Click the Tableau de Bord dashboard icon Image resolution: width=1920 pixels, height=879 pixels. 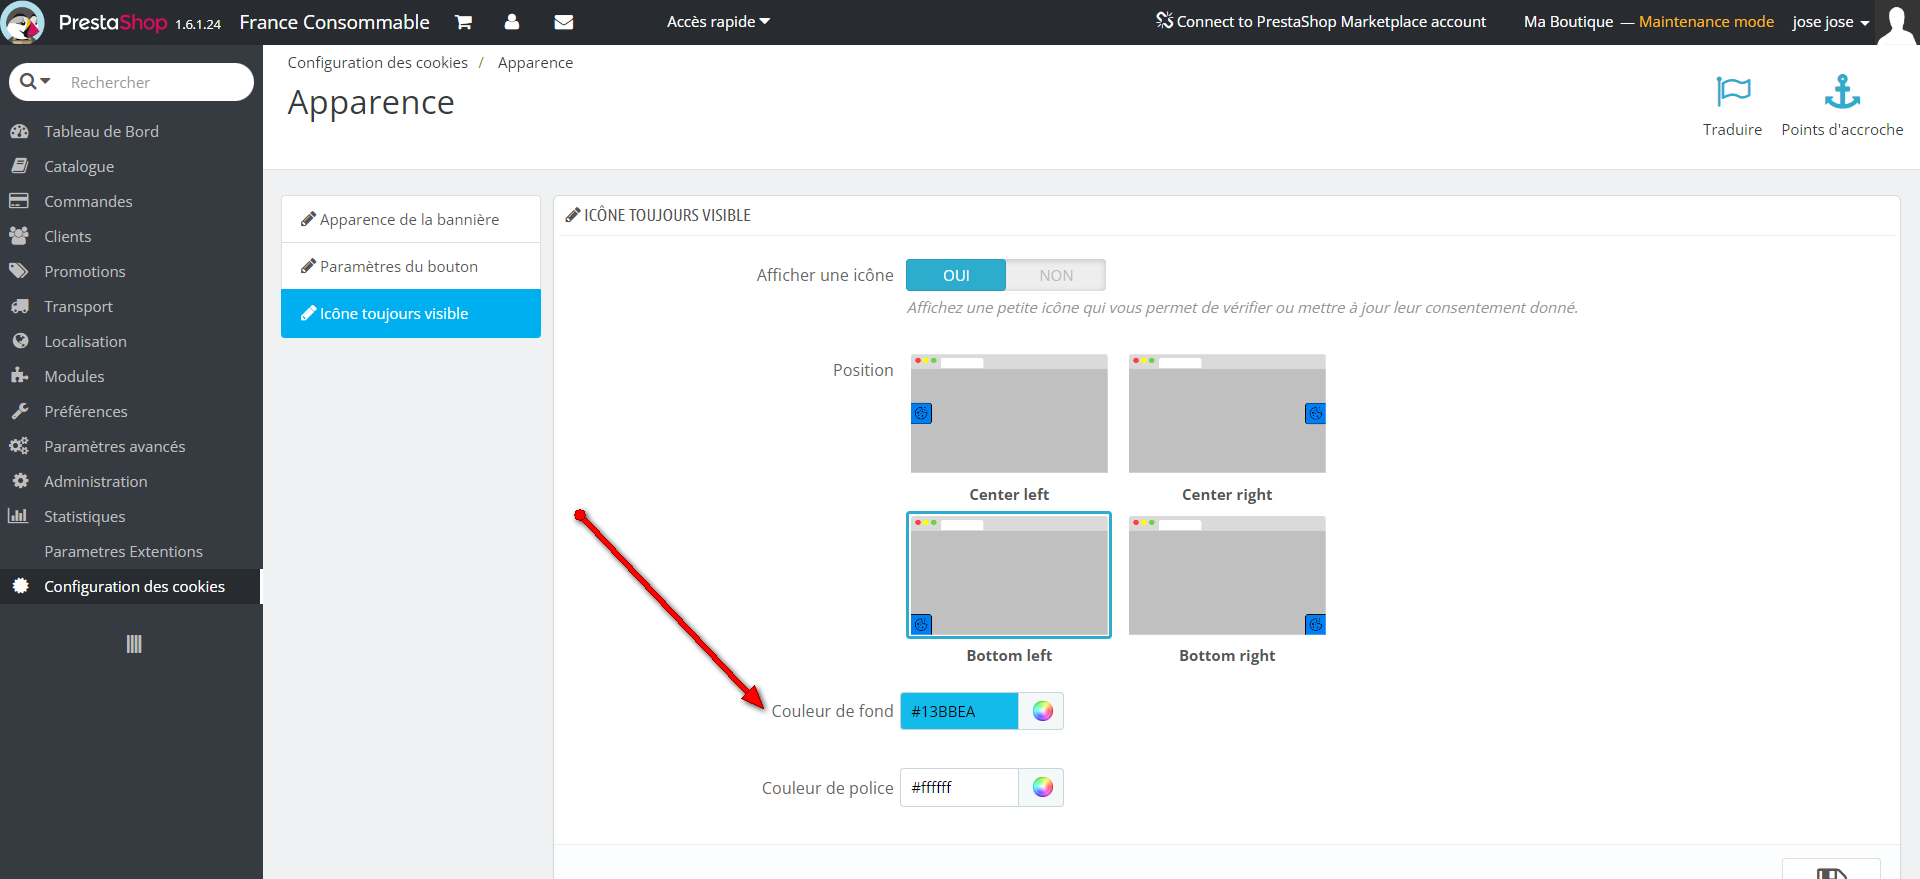point(19,131)
